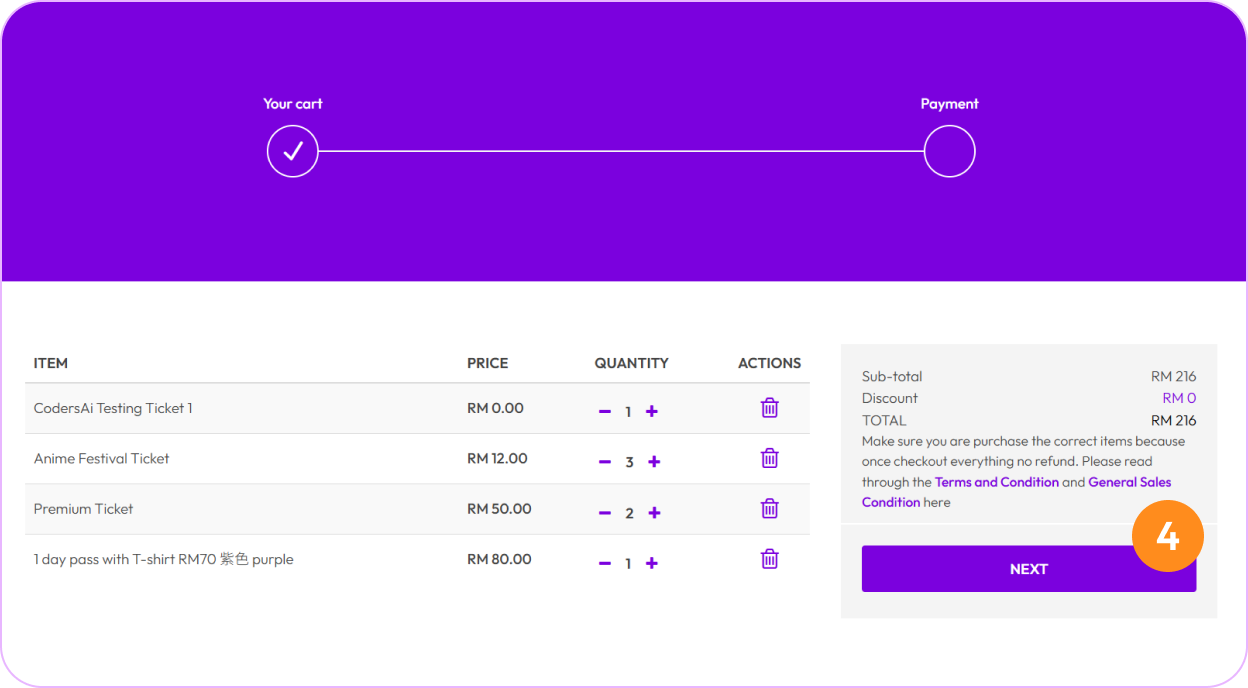Reduce Anime Festival Ticket quantity by one
The height and width of the screenshot is (688, 1248).
pos(604,462)
